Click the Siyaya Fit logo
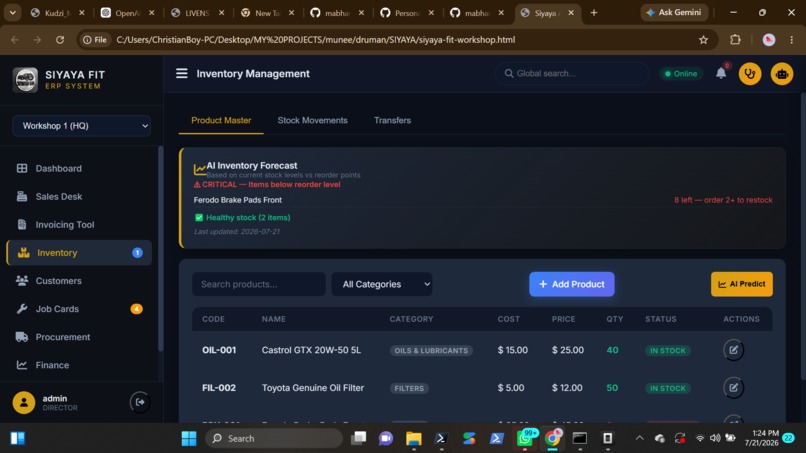Viewport: 806px width, 453px height. pyautogui.click(x=25, y=80)
